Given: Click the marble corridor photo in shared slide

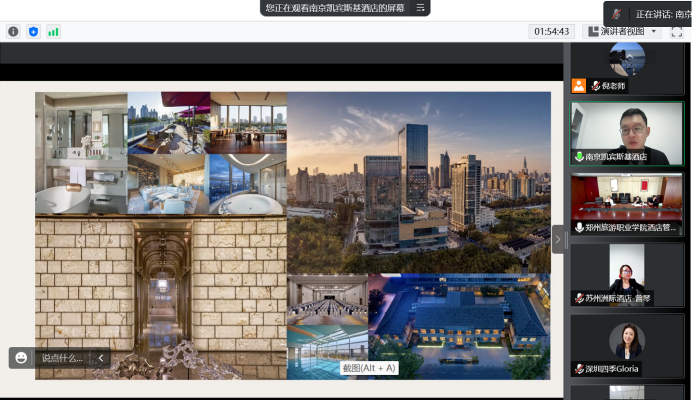Looking at the screenshot, I should point(161,297).
